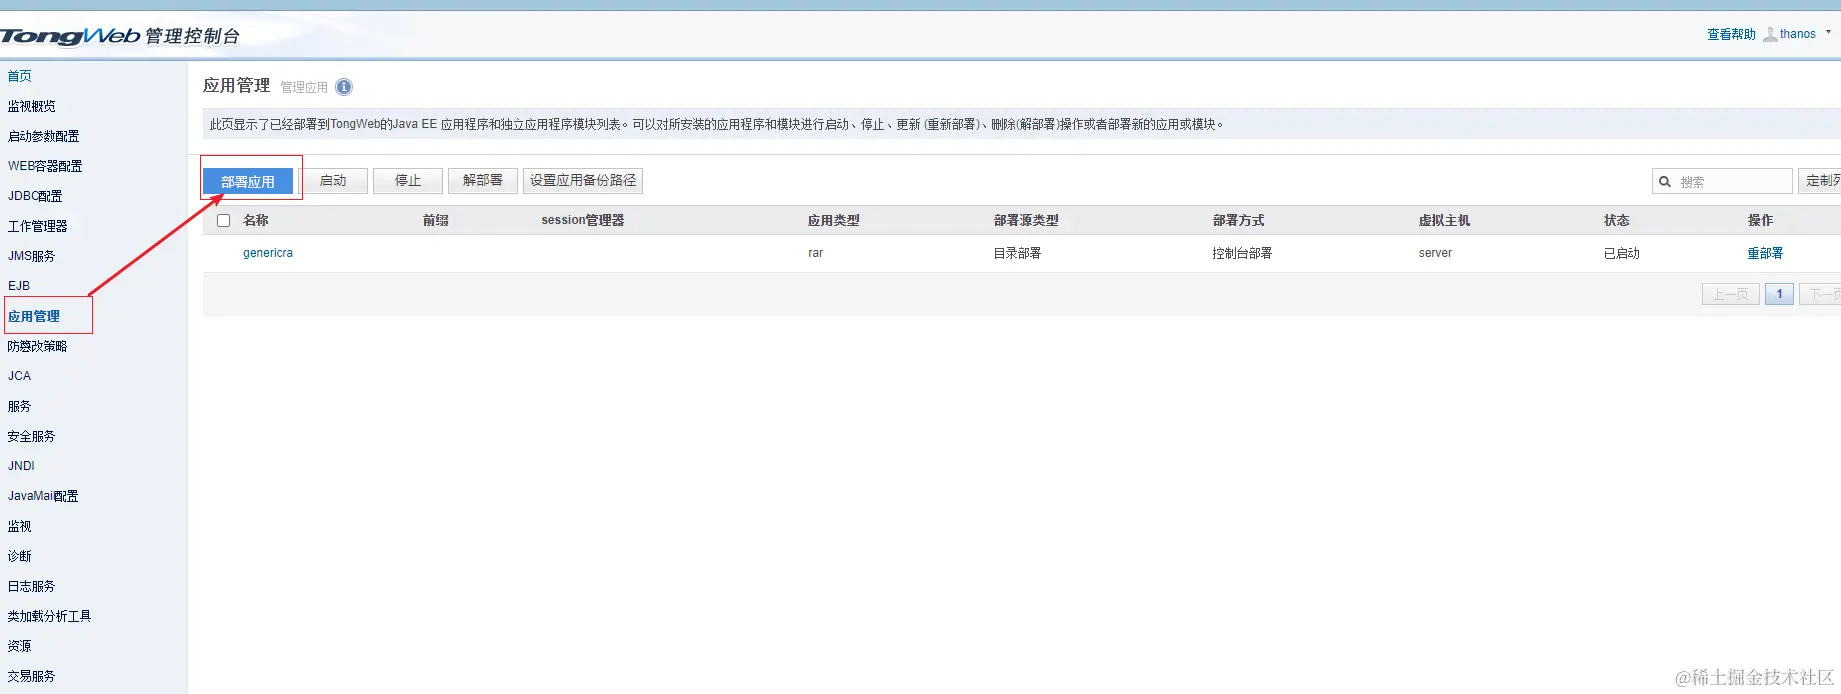
Task: Go to page 1 in the pagination
Action: [x=1779, y=294]
